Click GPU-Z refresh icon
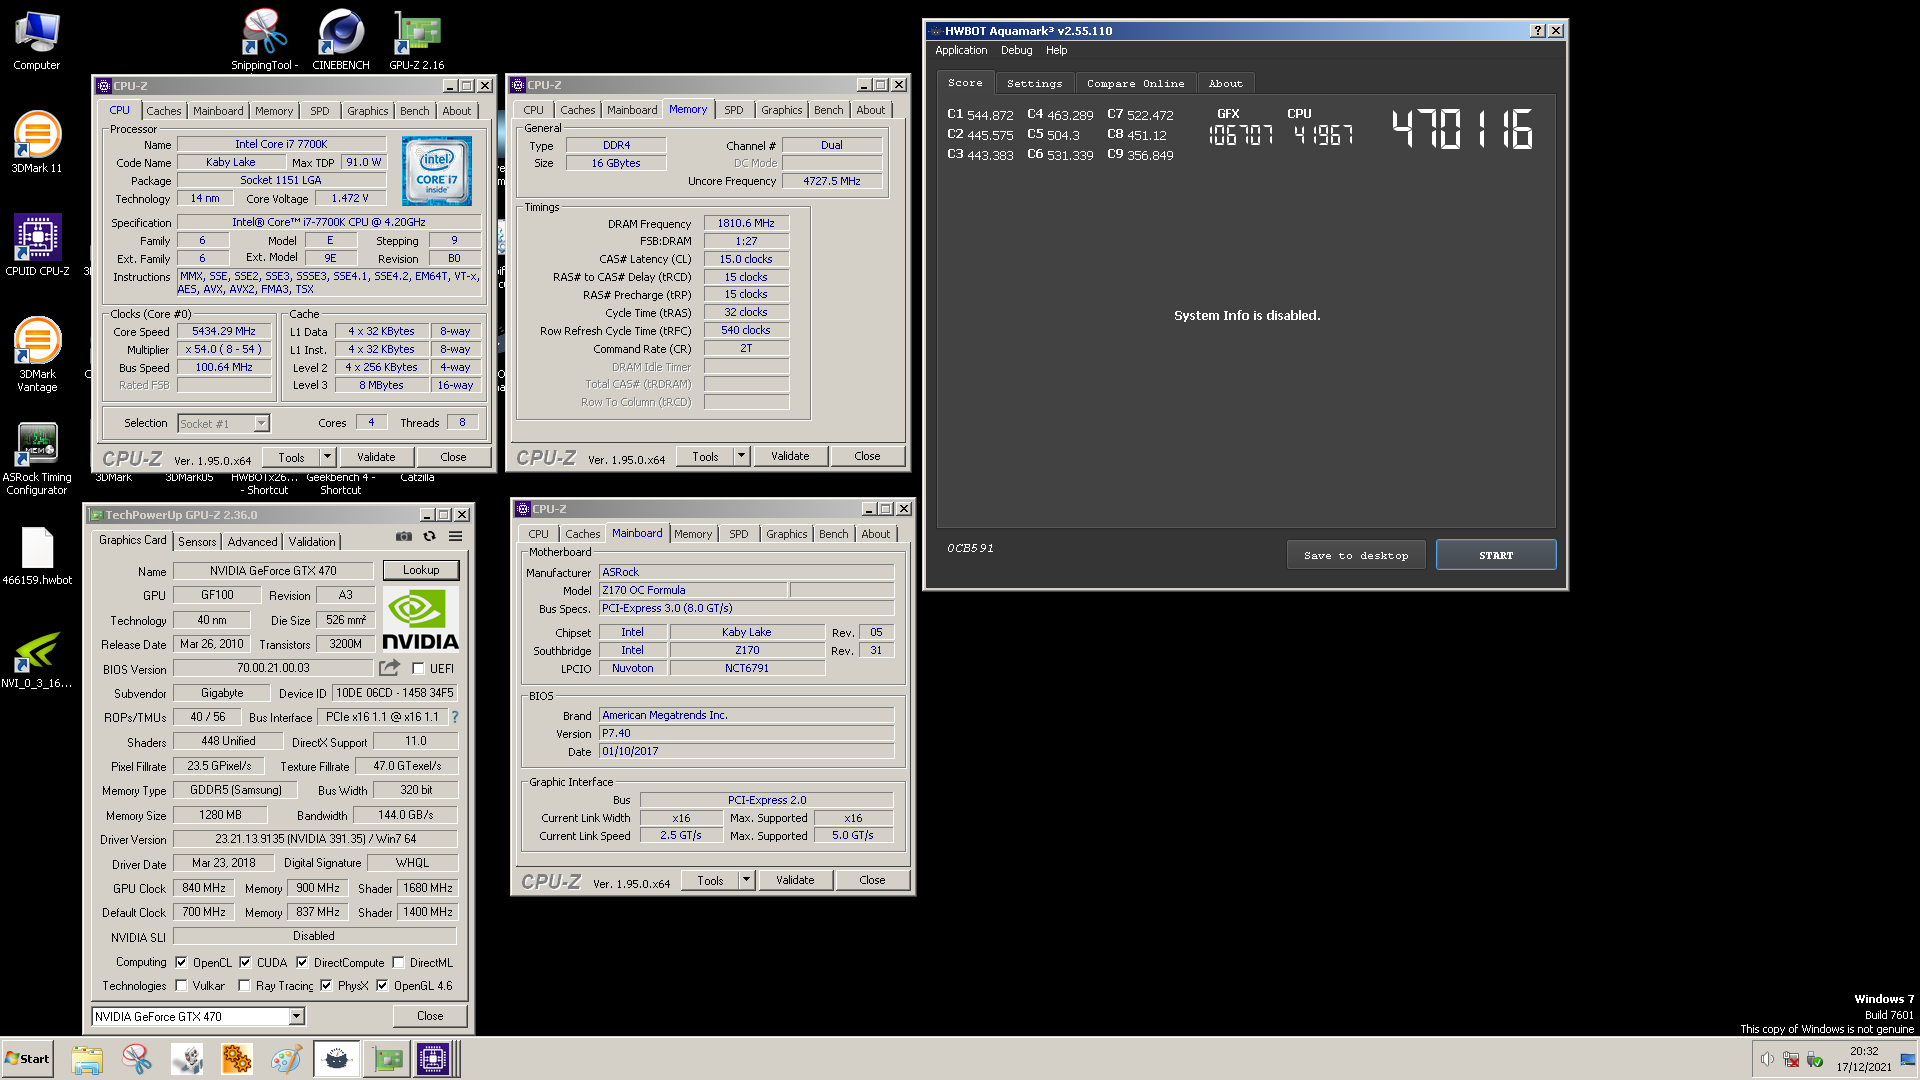 [x=430, y=536]
